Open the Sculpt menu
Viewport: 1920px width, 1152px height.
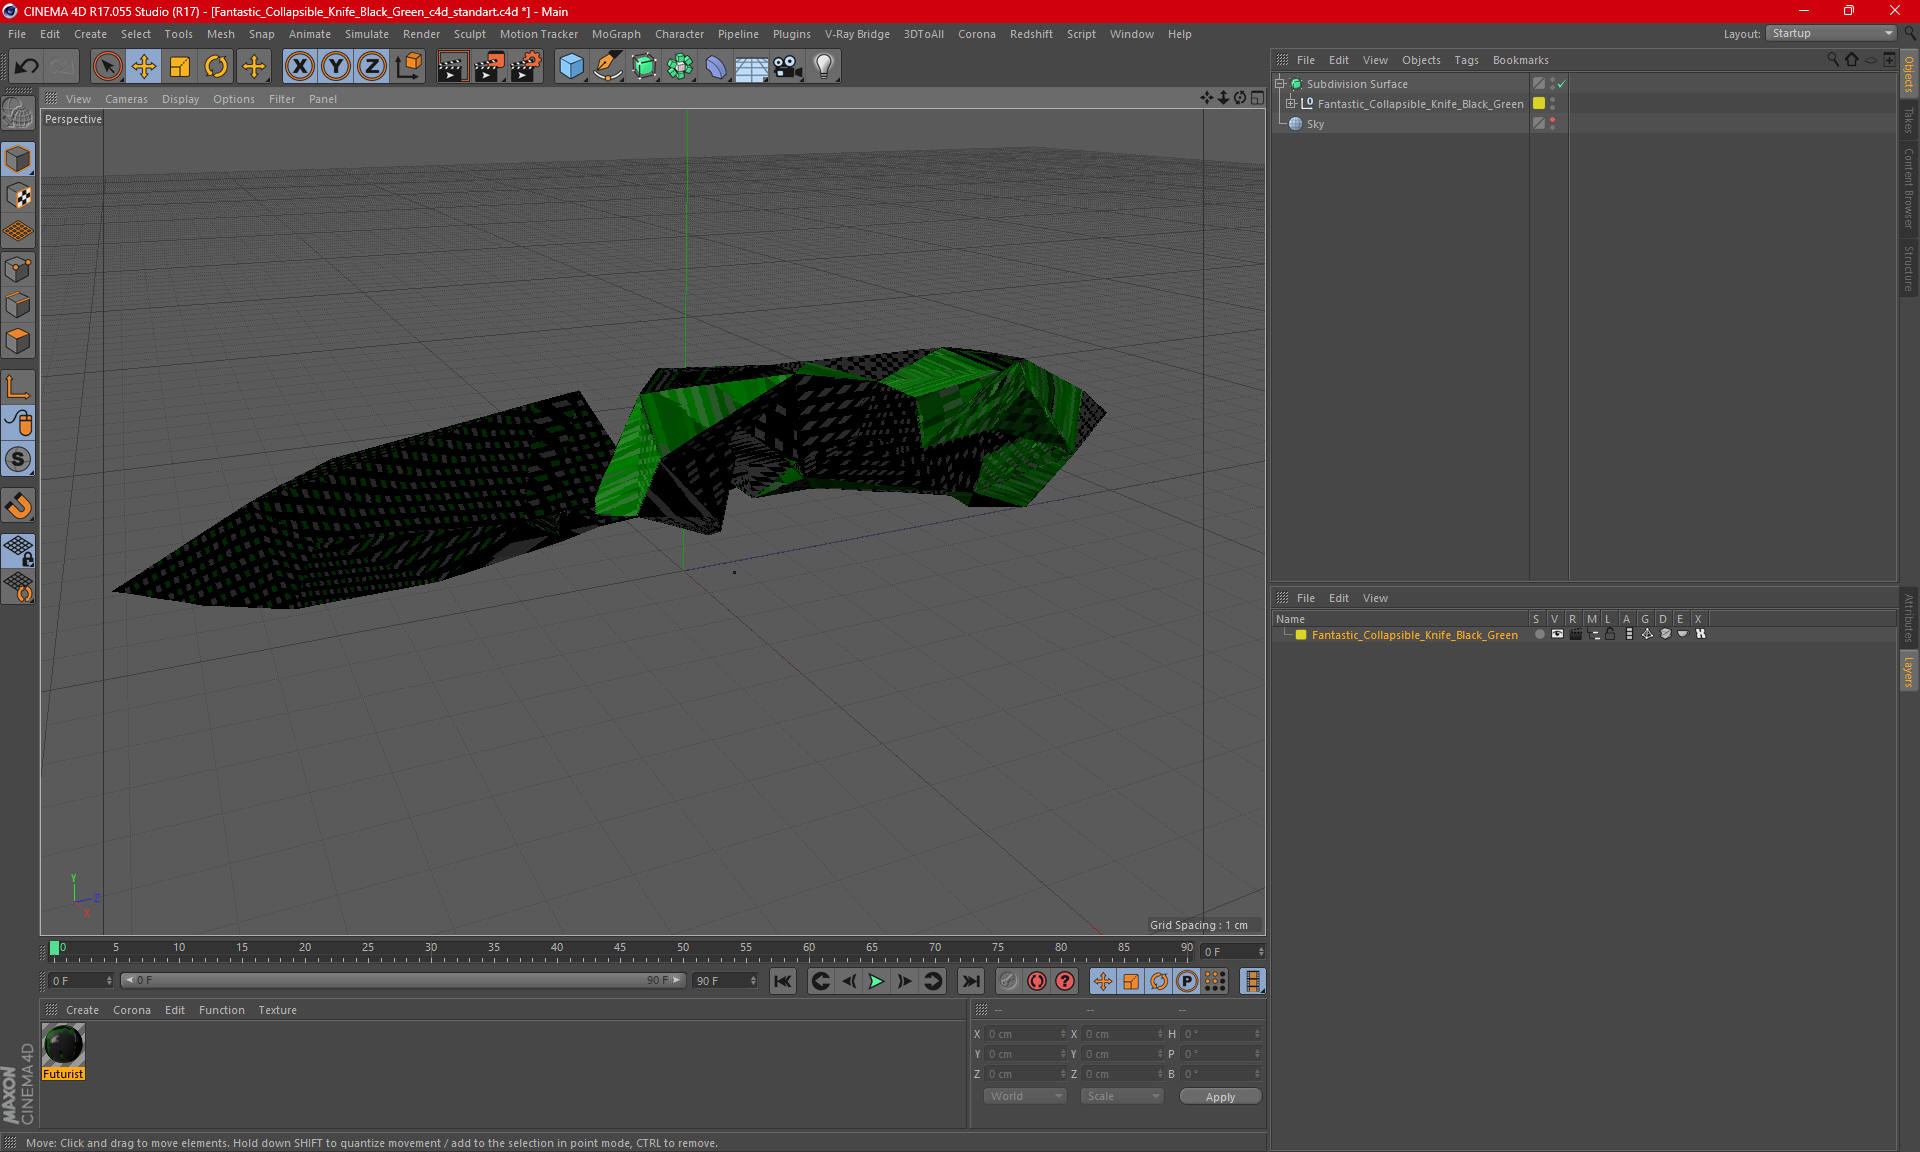pyautogui.click(x=470, y=34)
